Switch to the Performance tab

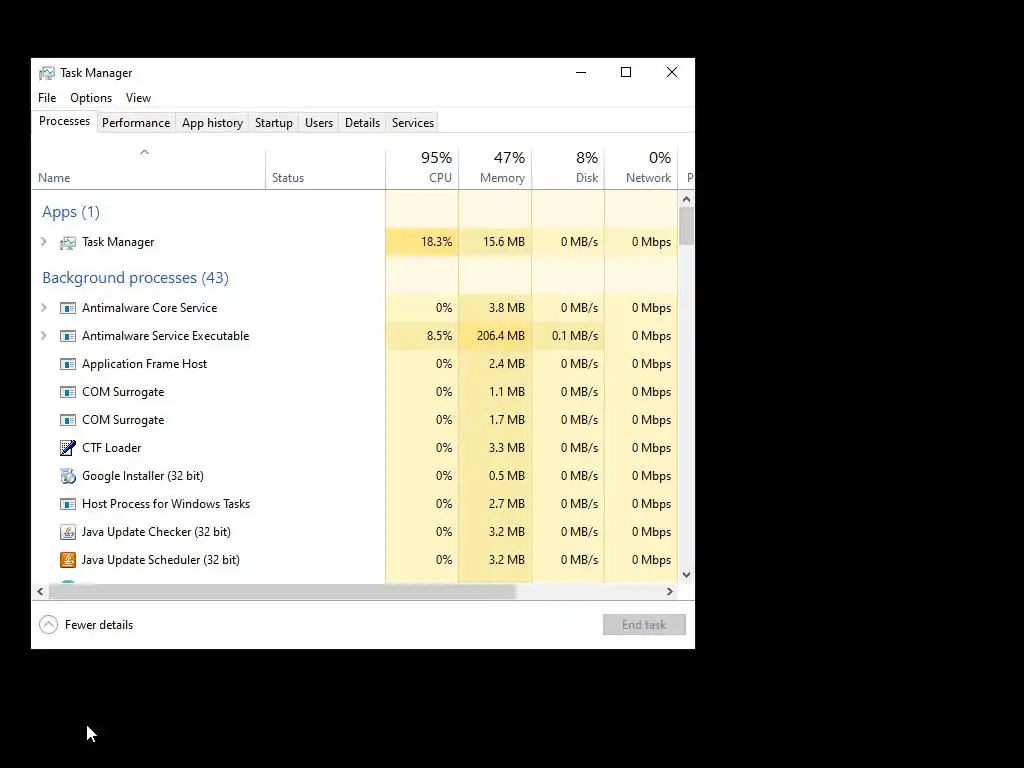click(136, 123)
